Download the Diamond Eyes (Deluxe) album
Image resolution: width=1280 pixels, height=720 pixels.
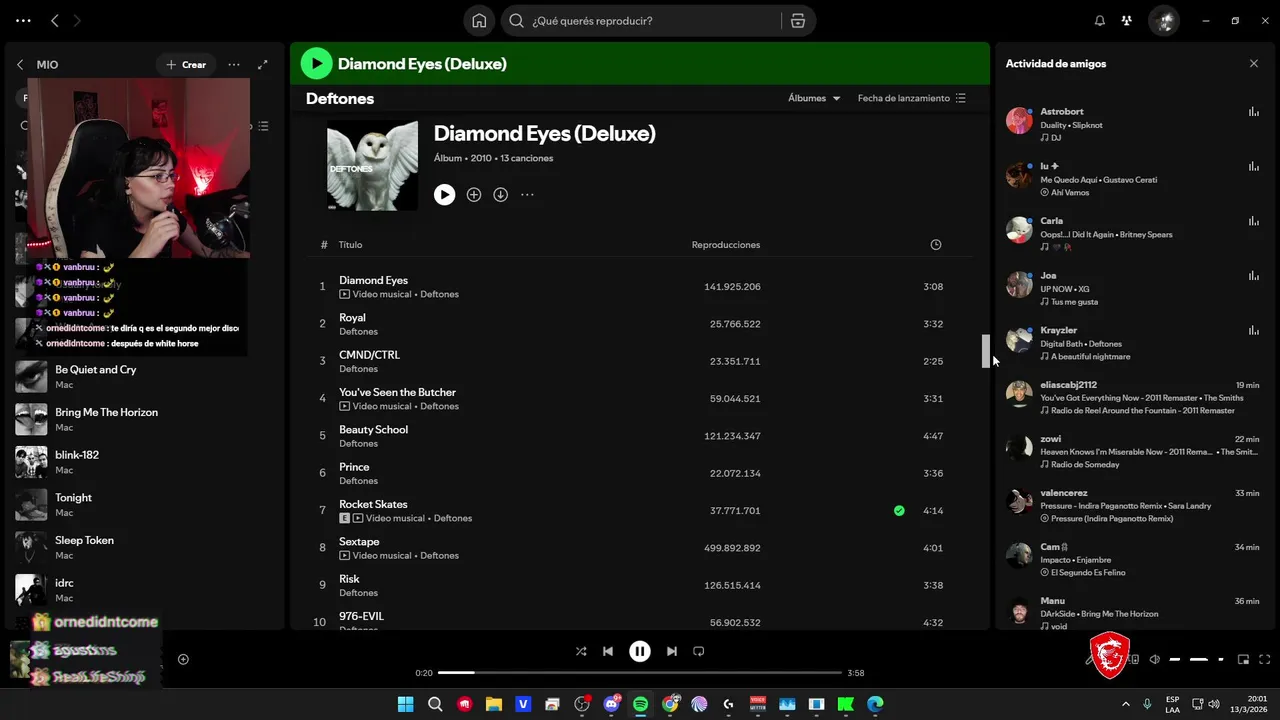tap(501, 195)
